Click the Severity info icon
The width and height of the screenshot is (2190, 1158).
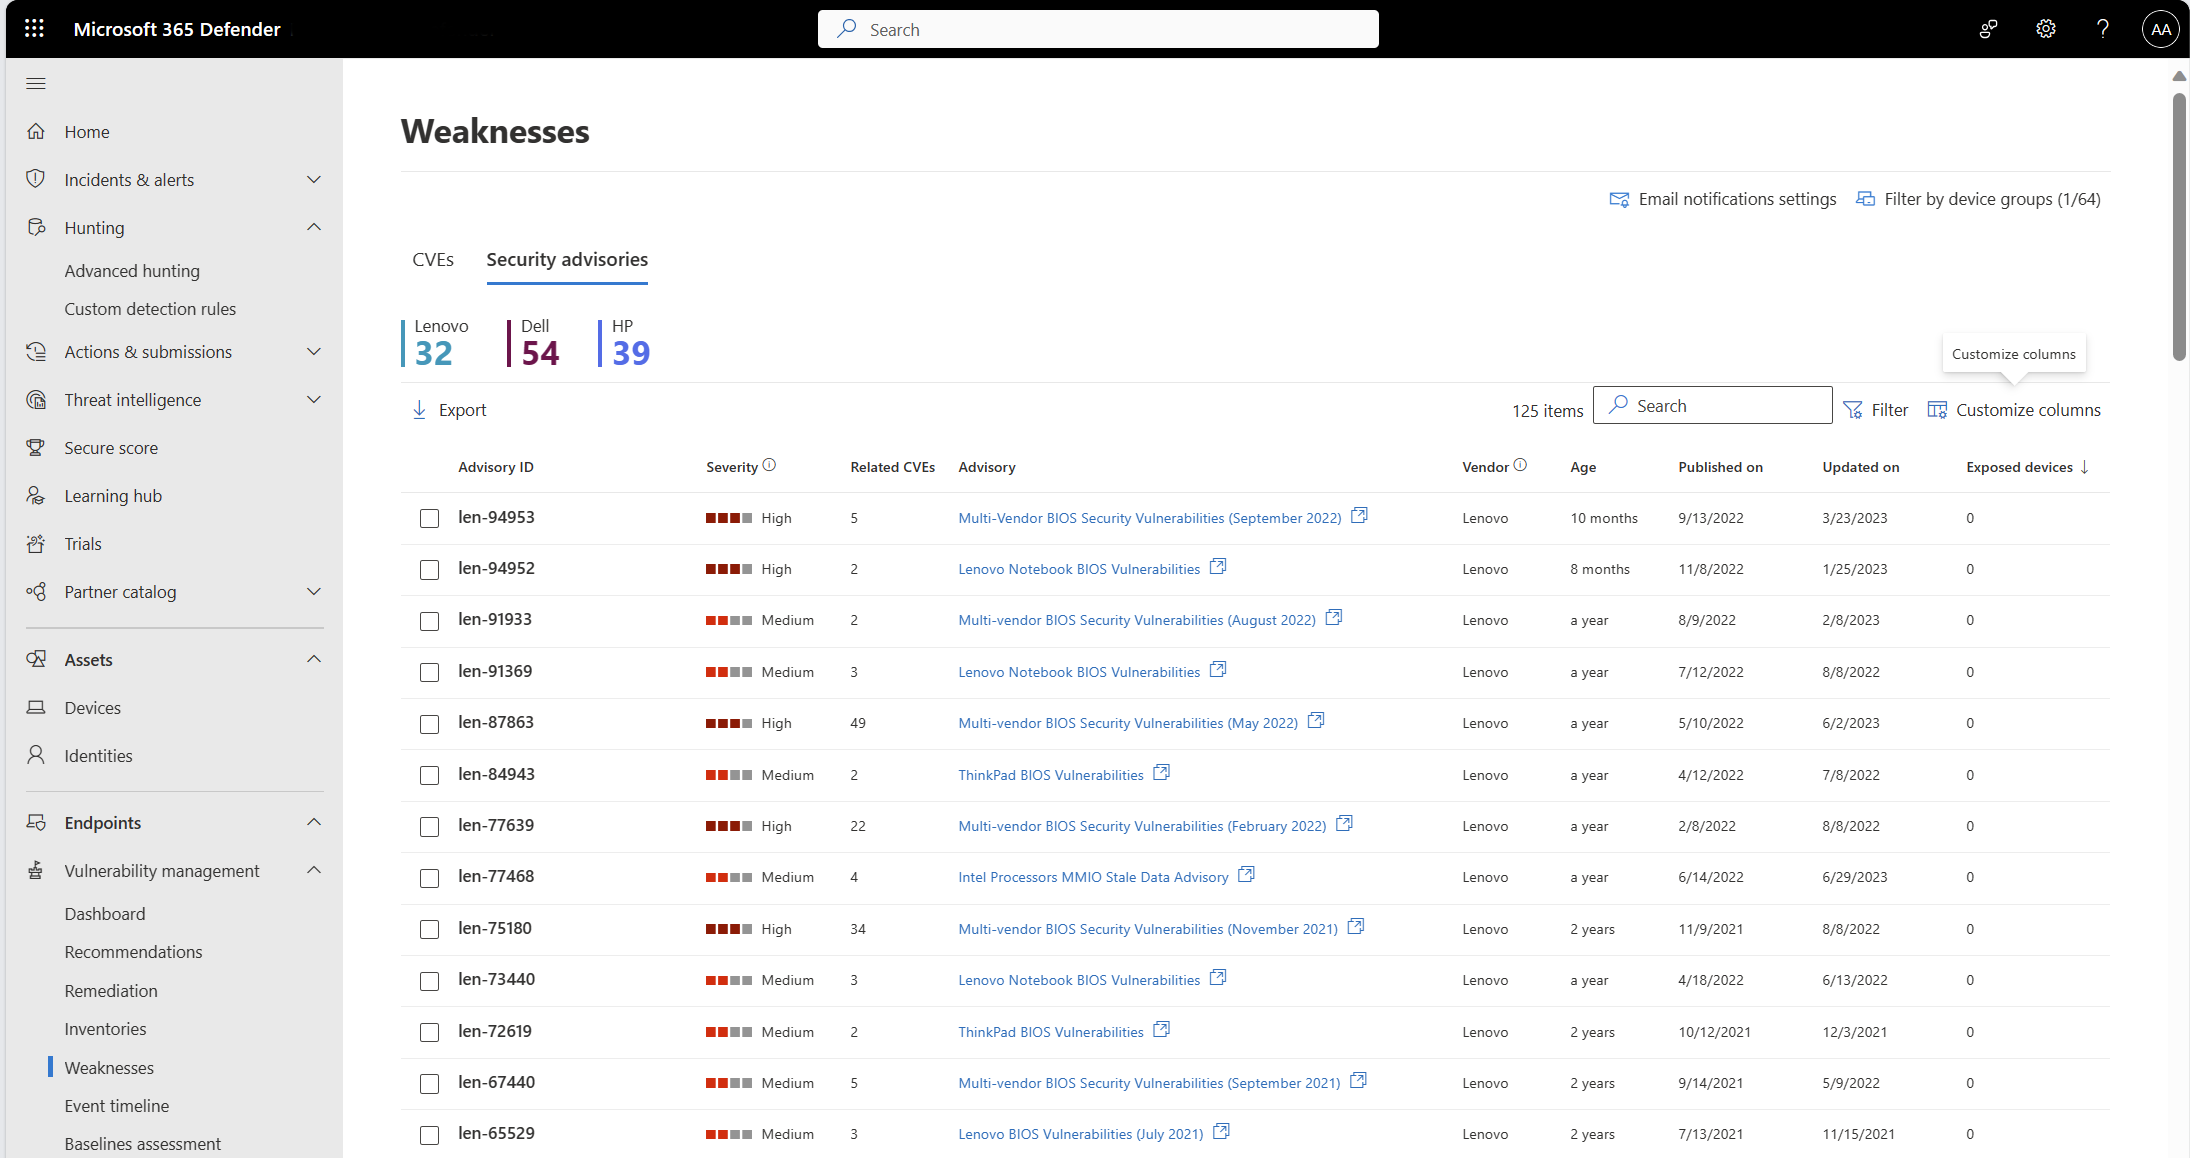(x=769, y=465)
